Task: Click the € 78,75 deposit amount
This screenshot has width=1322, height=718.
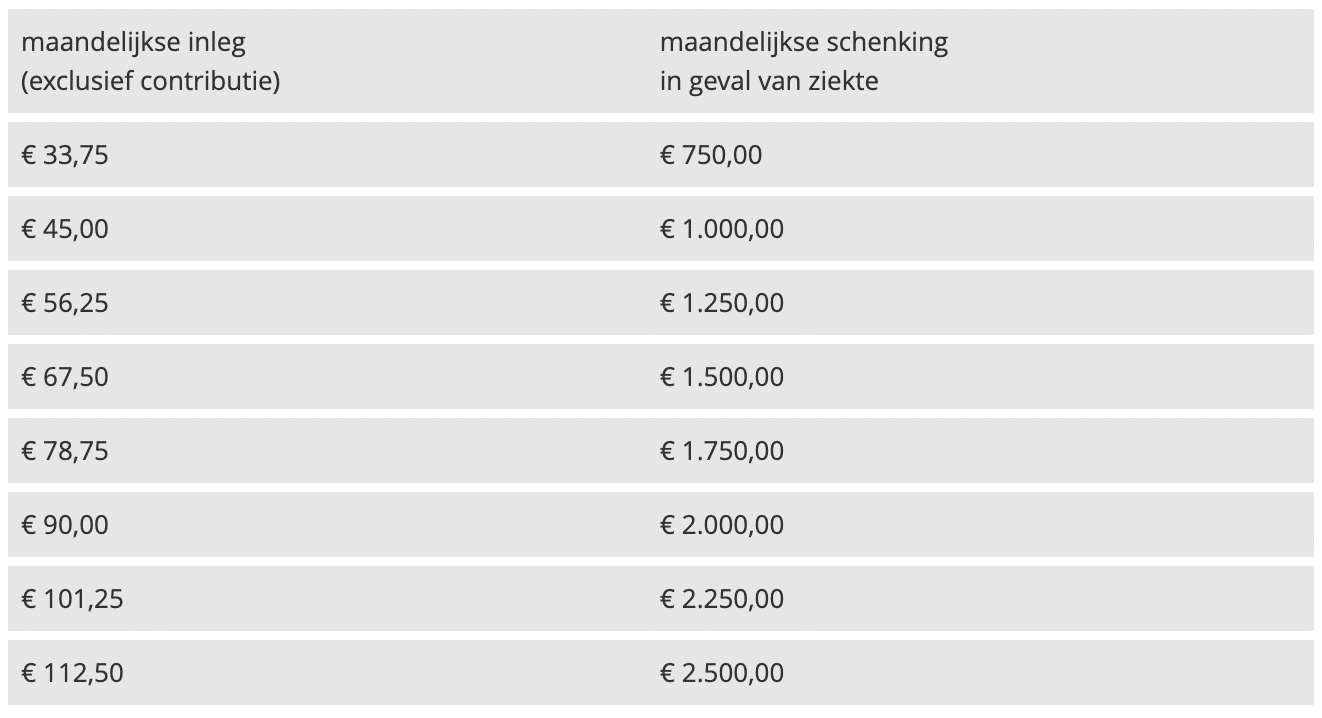Action: tap(65, 451)
